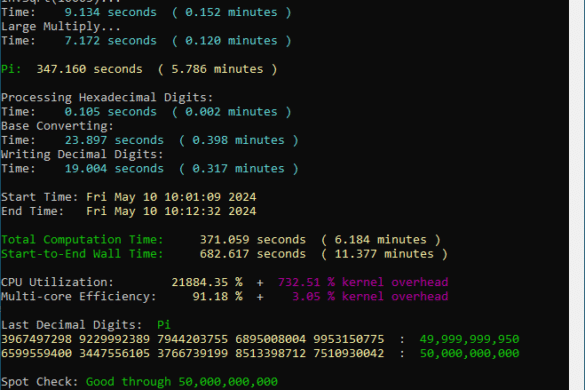Image resolution: width=585 pixels, height=390 pixels.
Task: Click the Pi total time value 347.160 seconds
Action: point(89,69)
